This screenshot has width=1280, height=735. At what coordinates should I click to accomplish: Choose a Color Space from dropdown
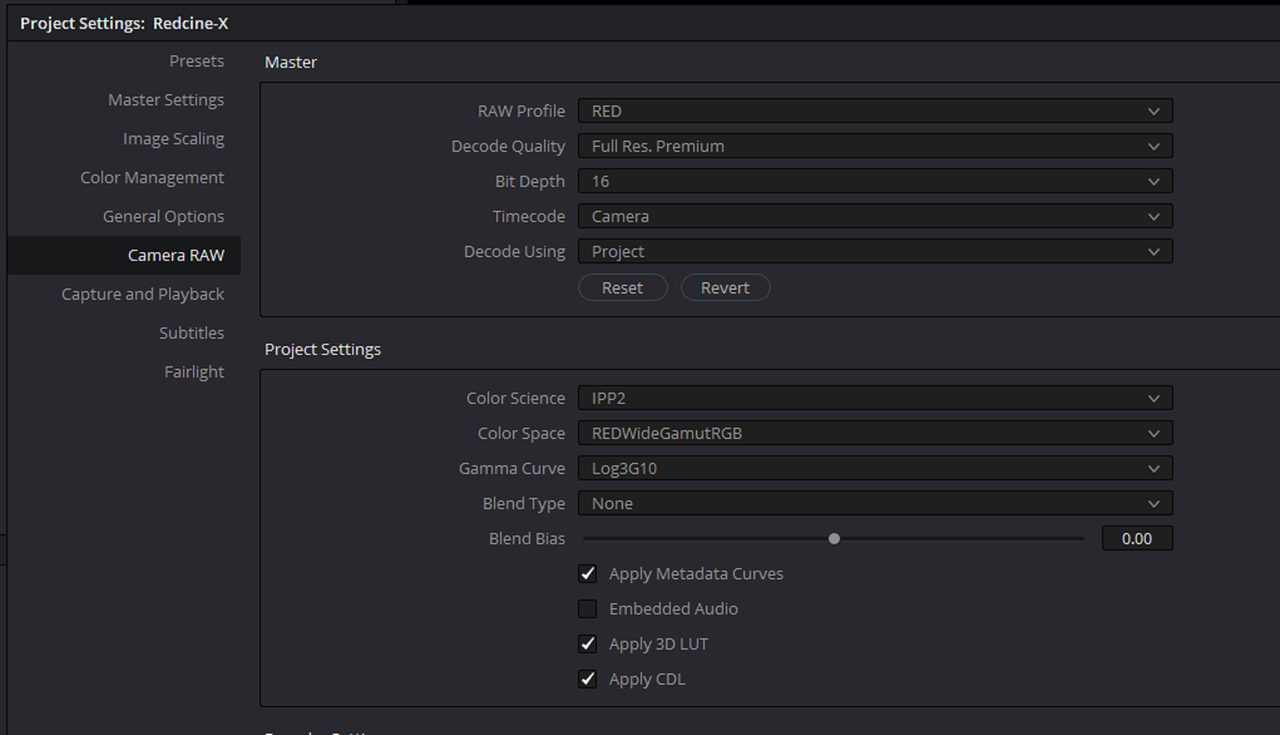click(875, 433)
